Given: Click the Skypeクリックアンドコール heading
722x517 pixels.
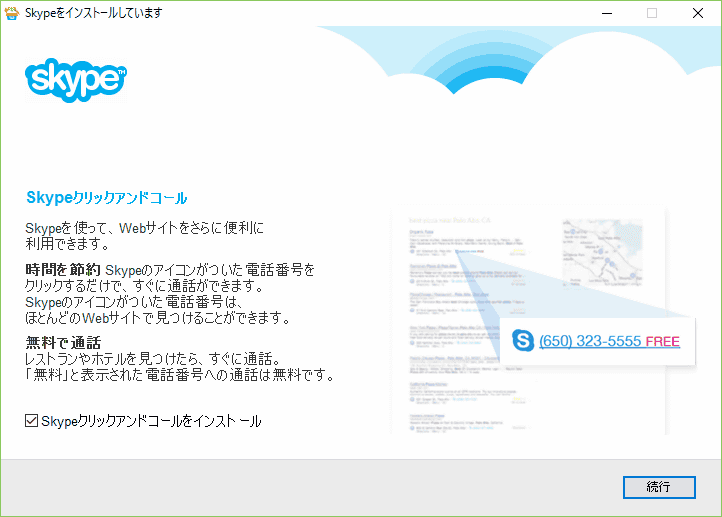Looking at the screenshot, I should pyautogui.click(x=106, y=198).
